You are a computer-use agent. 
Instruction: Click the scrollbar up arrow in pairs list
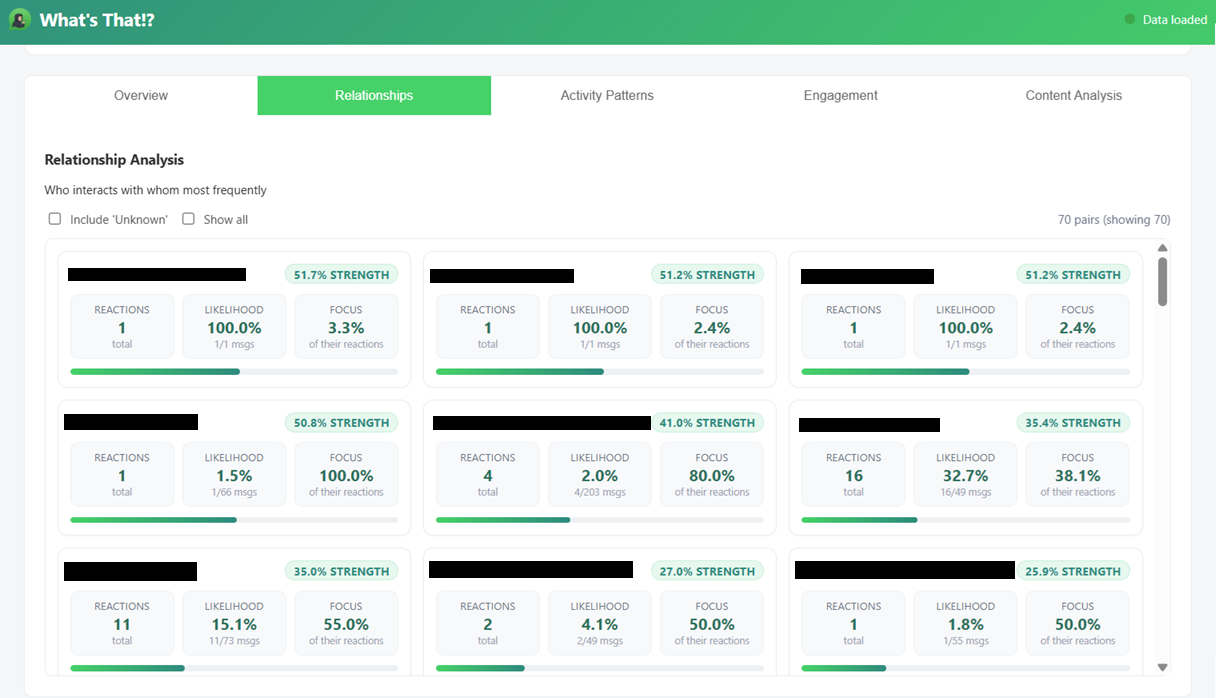click(1162, 248)
